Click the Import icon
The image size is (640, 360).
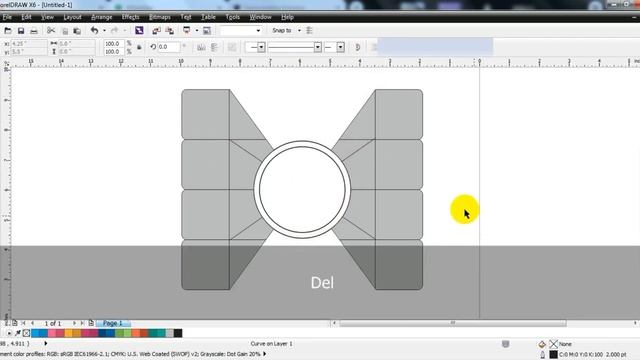tap(156, 31)
